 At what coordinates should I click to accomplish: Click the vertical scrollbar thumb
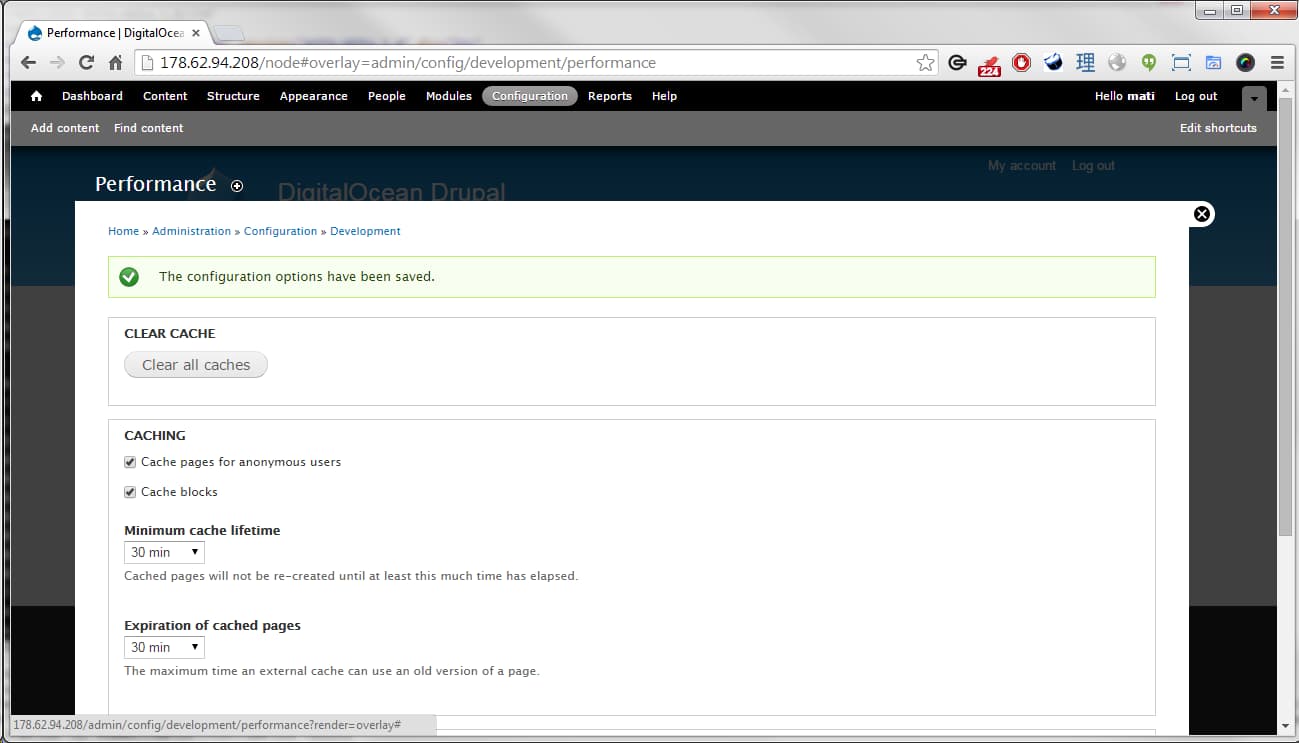(1284, 317)
